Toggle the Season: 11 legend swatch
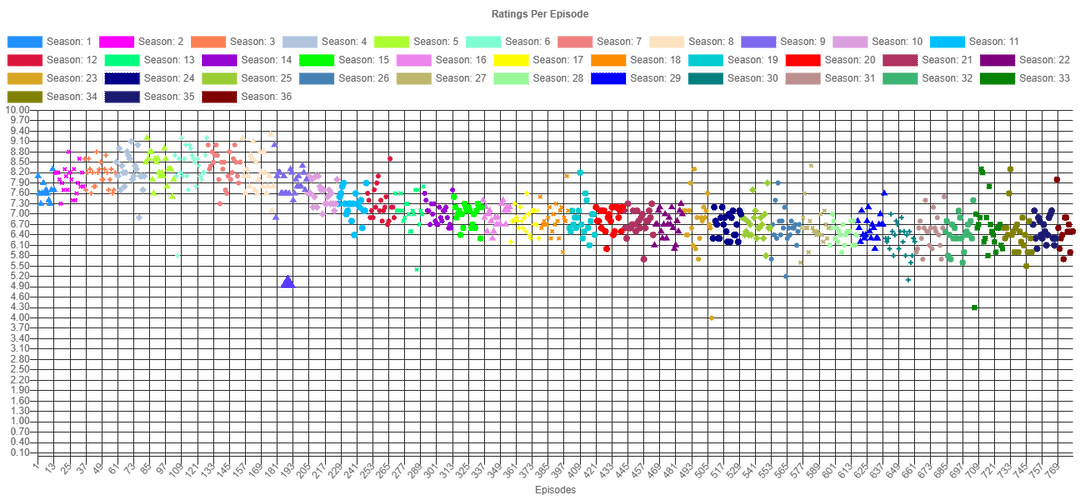The width and height of the screenshot is (1080, 500). tap(948, 41)
